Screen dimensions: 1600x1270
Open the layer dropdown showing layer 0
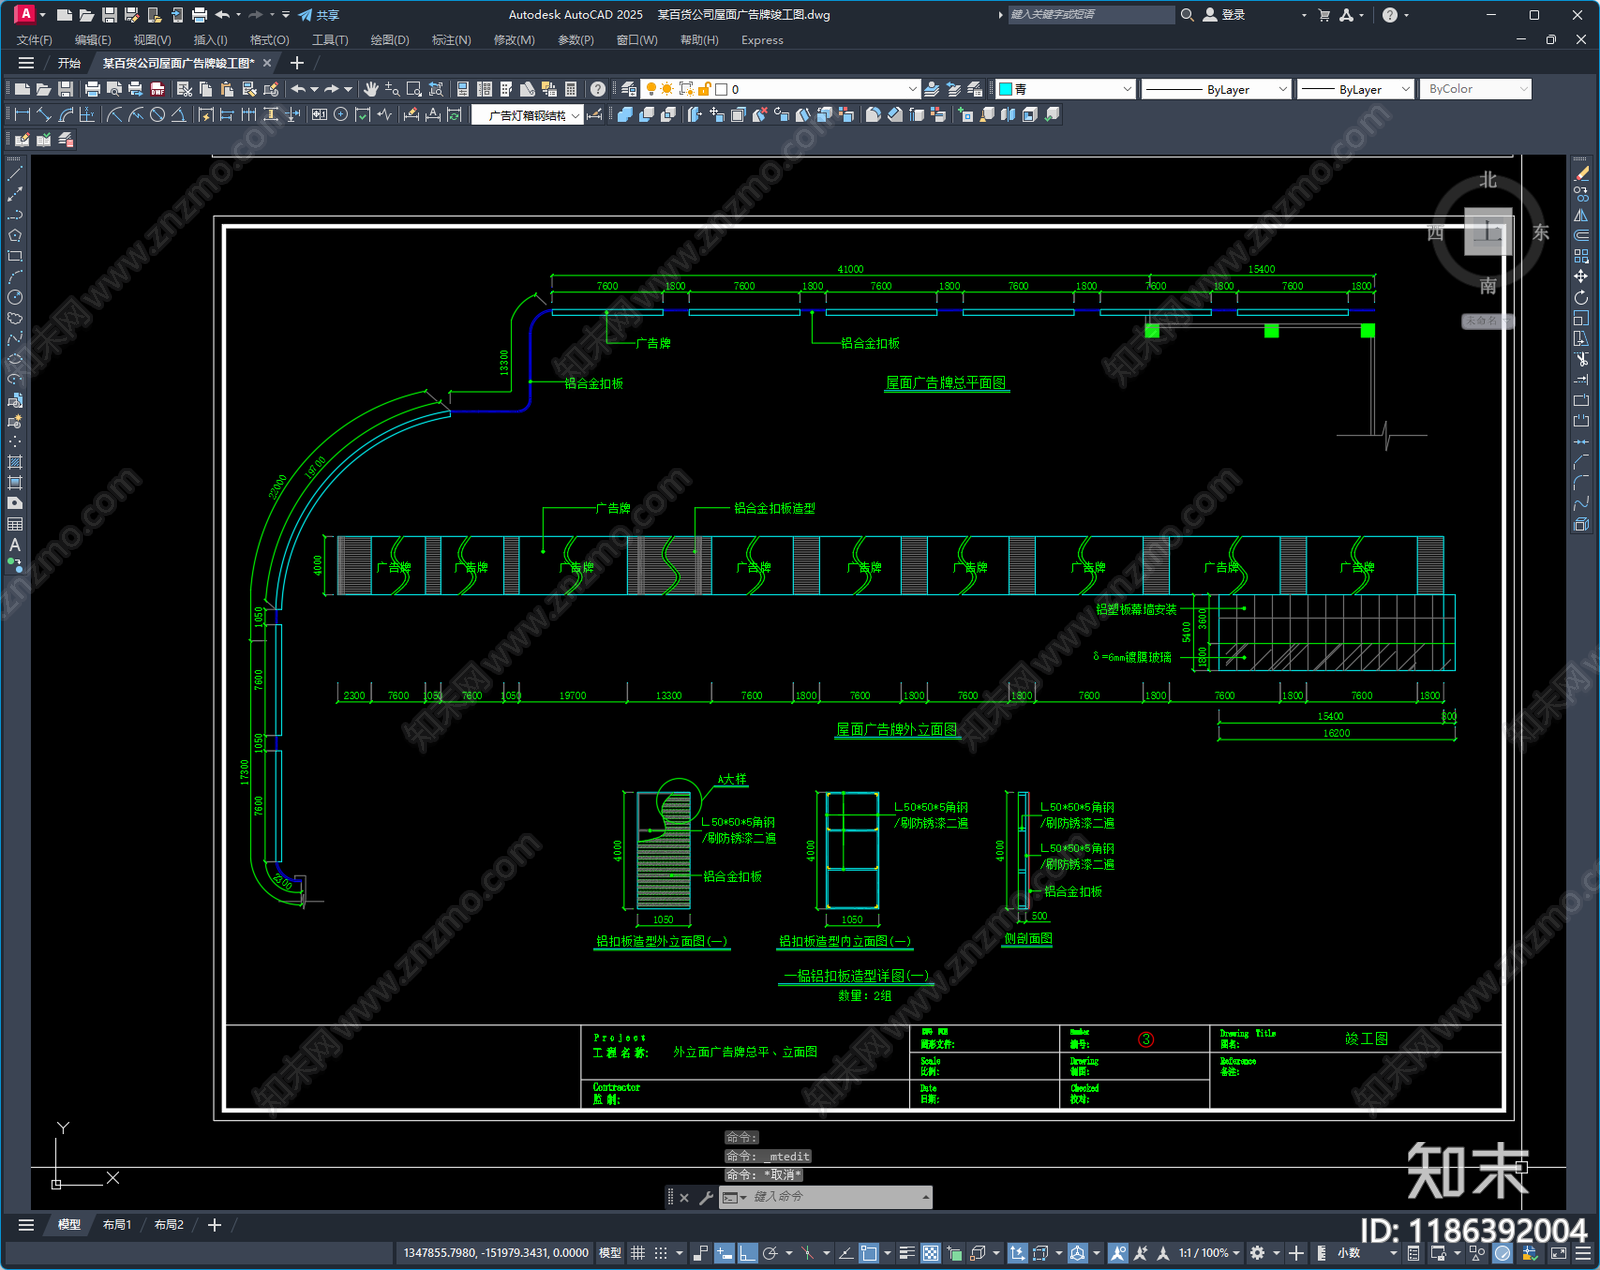781,89
